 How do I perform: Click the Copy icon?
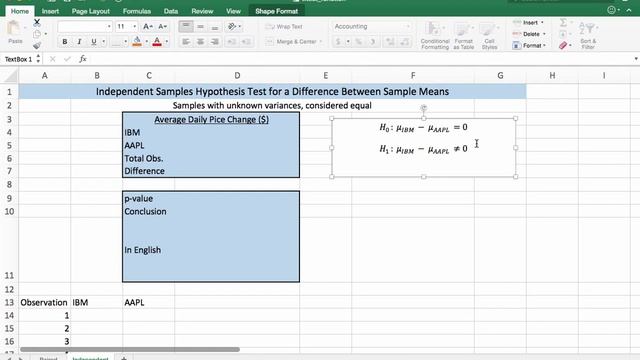click(x=37, y=34)
